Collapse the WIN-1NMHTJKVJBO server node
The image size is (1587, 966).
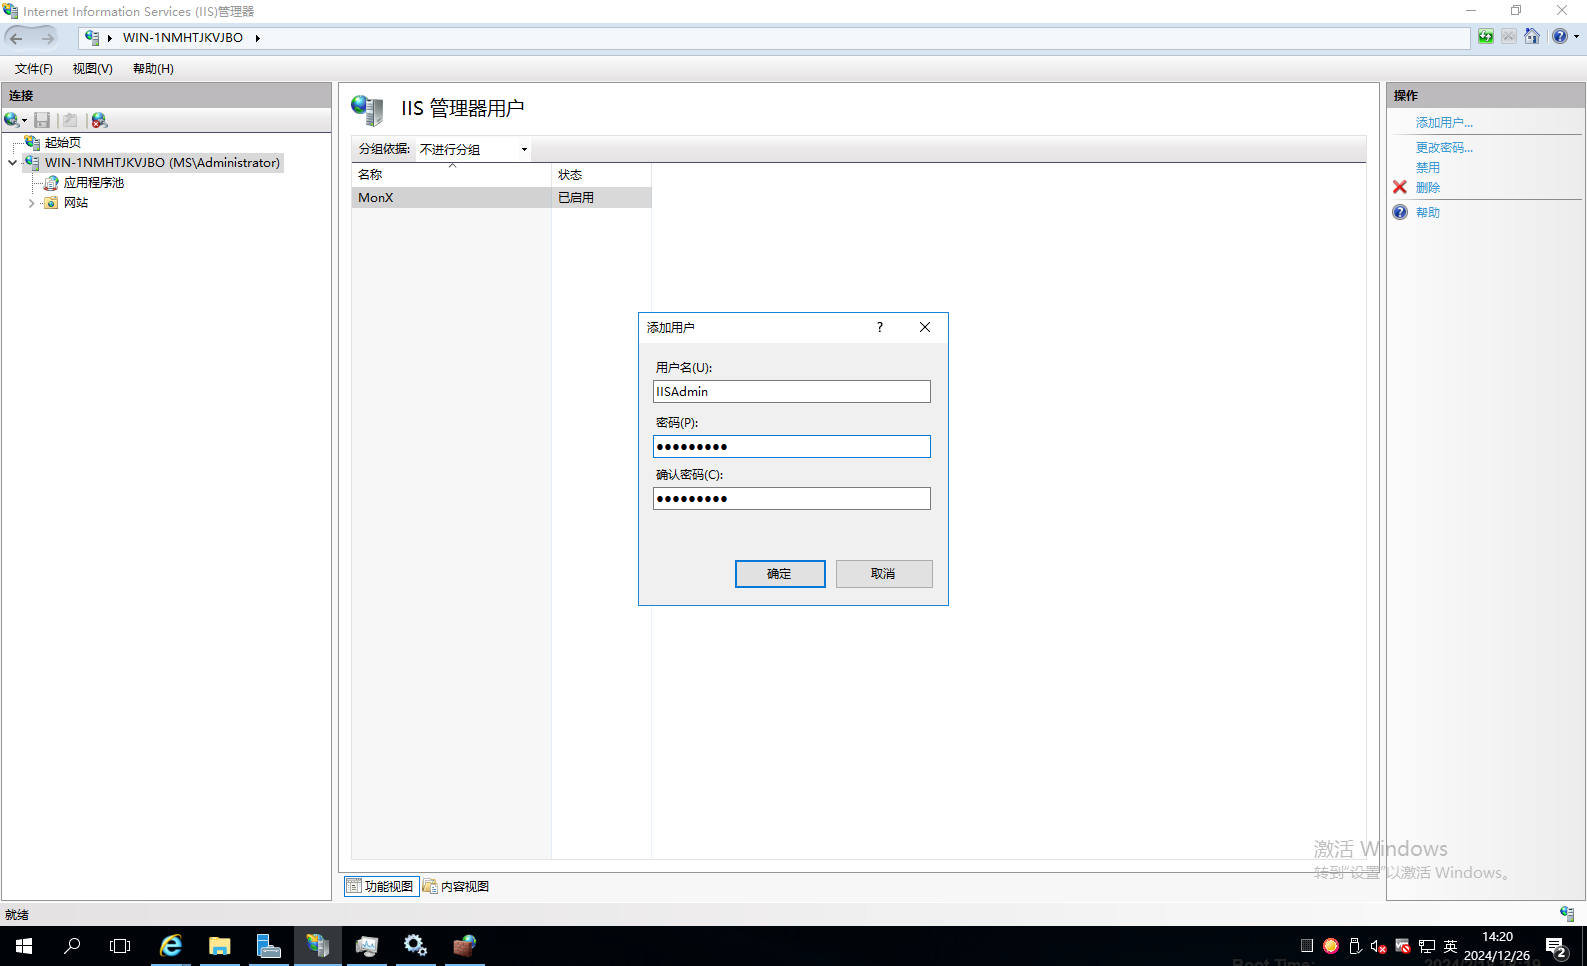12,163
